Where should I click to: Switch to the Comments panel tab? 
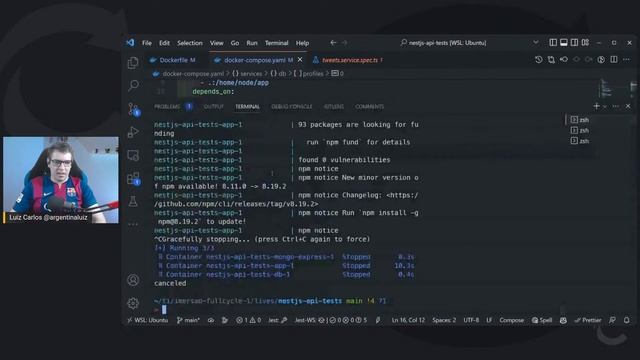369,107
